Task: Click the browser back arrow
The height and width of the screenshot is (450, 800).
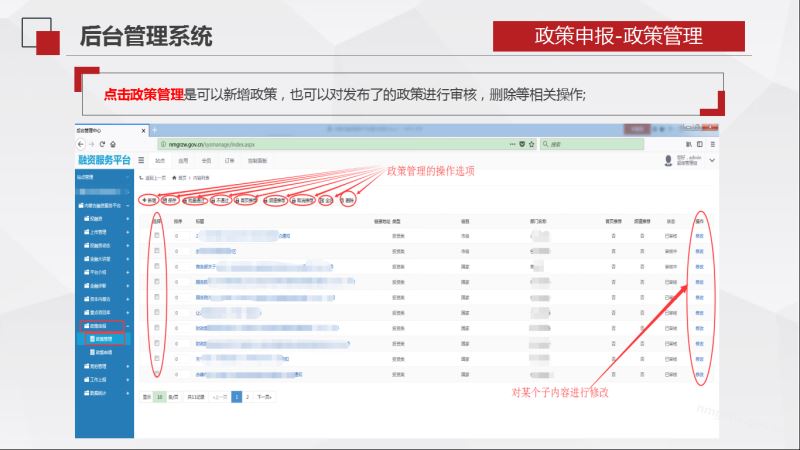Action: (80, 144)
